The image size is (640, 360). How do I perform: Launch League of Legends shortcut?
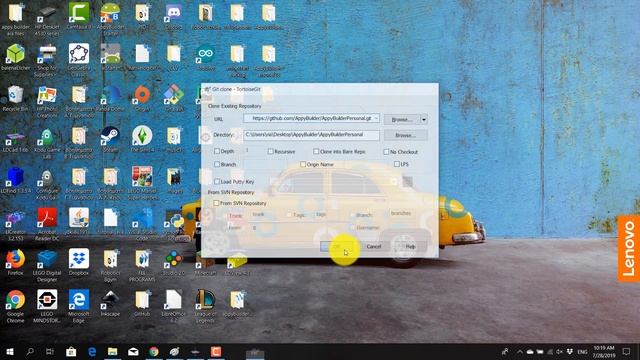point(205,306)
